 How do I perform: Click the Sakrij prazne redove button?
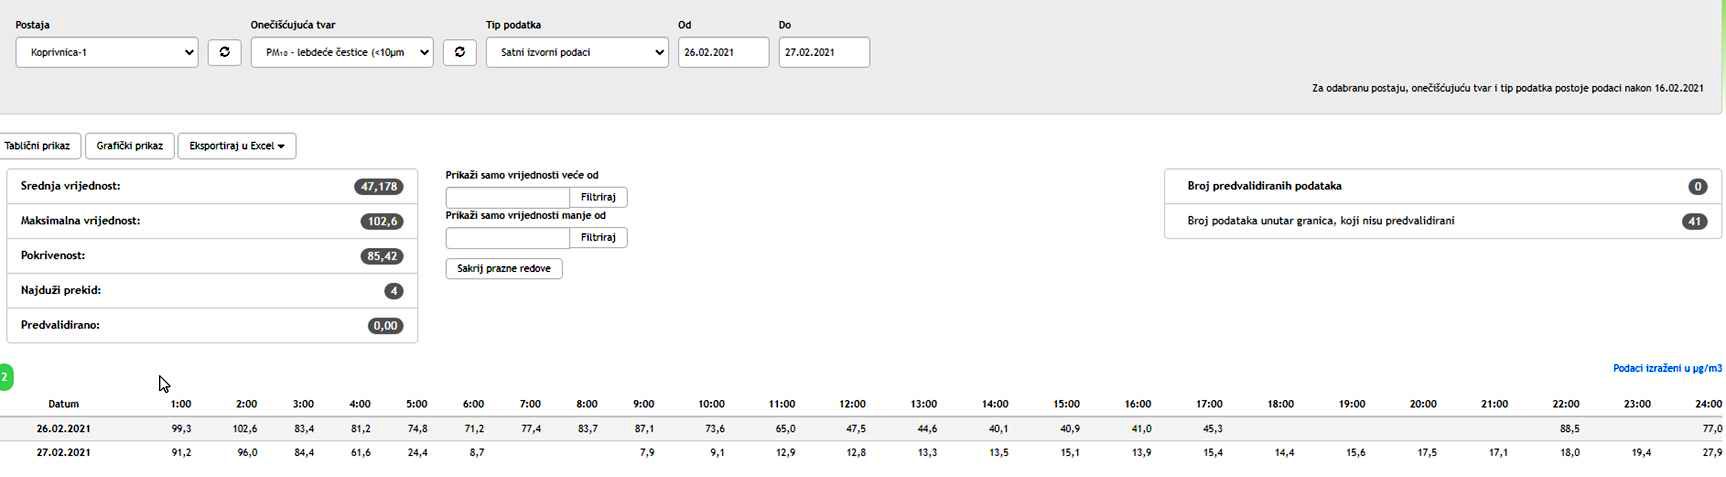click(504, 269)
